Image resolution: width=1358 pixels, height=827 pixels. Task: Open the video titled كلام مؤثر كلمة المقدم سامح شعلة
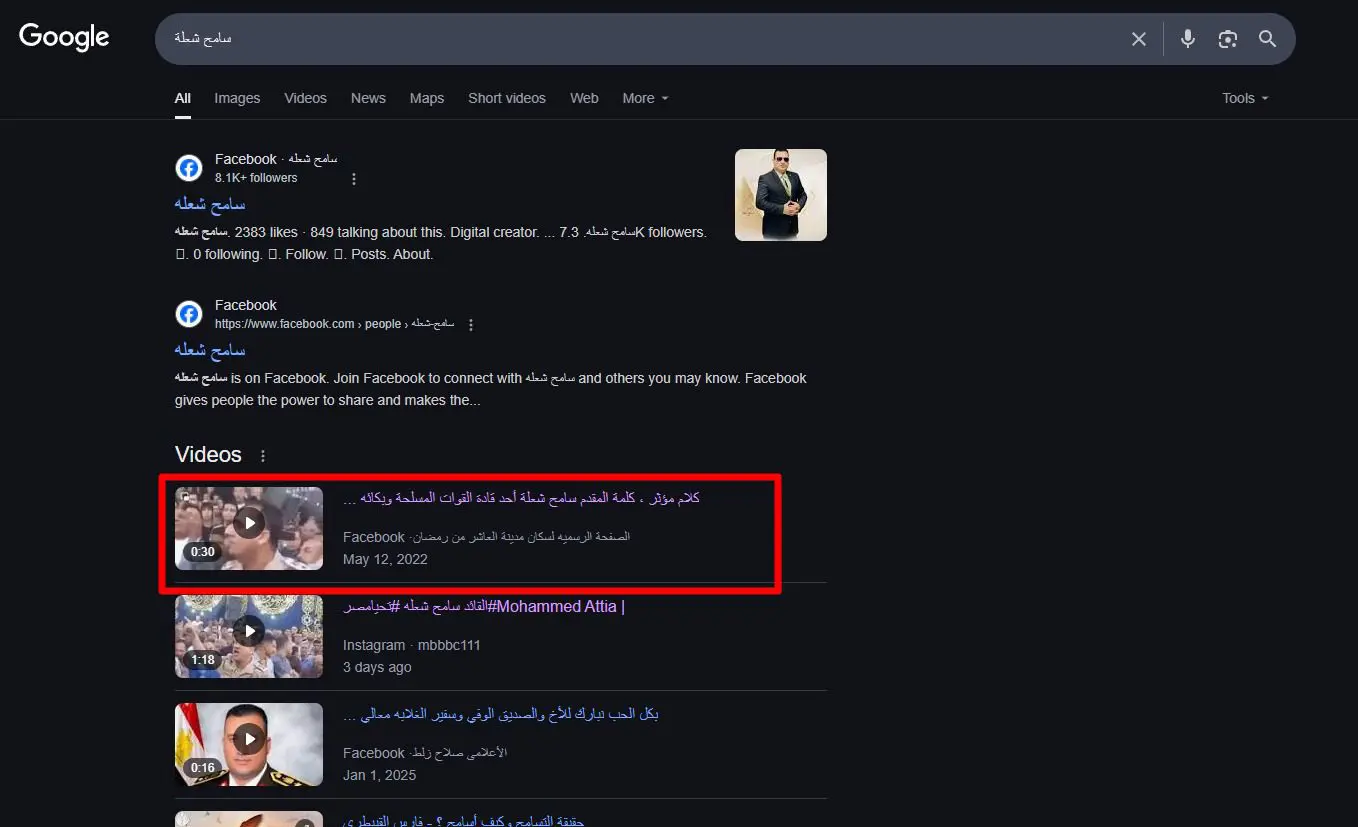coord(521,498)
